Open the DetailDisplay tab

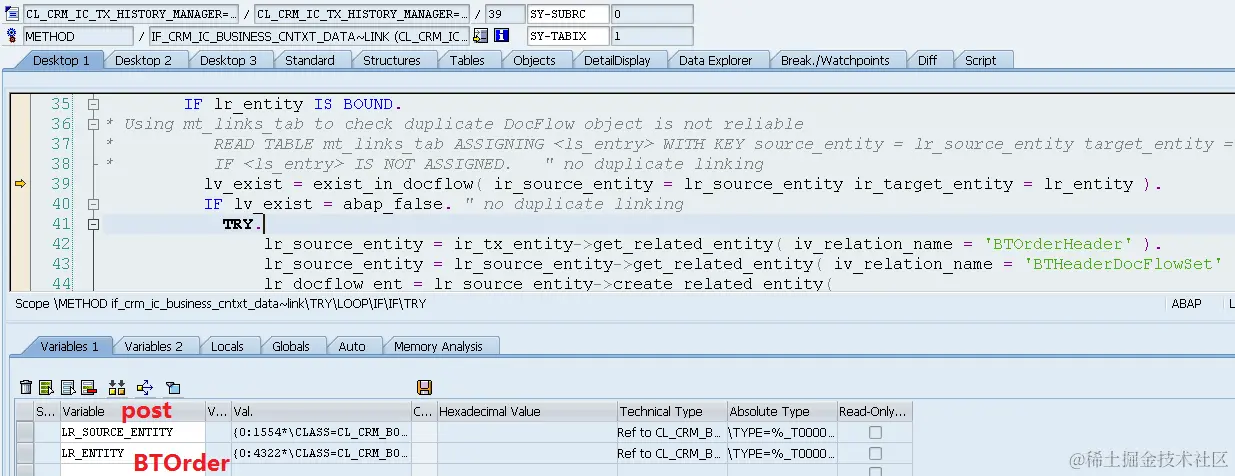(x=617, y=60)
